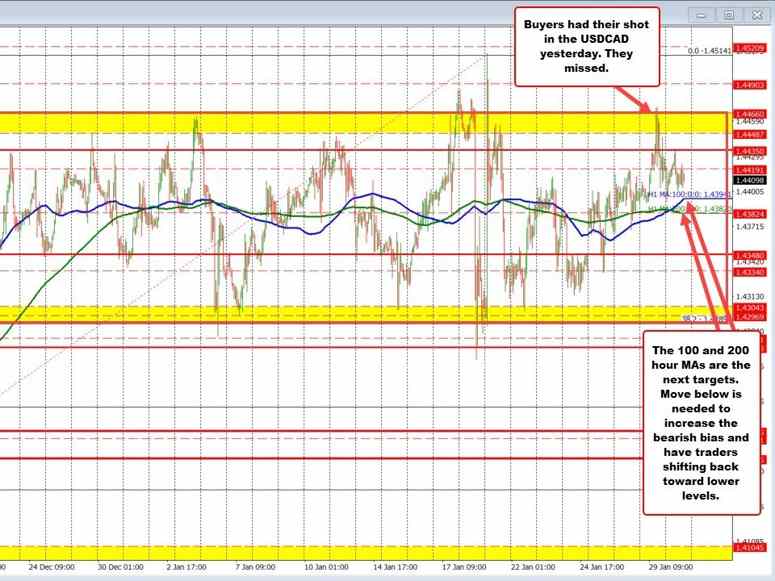Image resolution: width=775 pixels, height=581 pixels.
Task: Click the 22 Jan 01:00 time axis label
Action: [x=532, y=567]
